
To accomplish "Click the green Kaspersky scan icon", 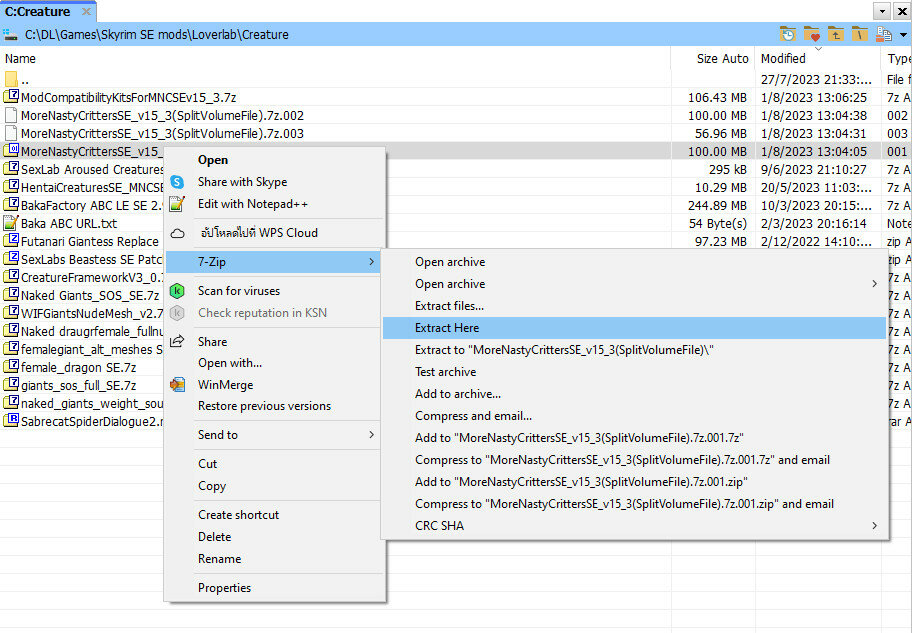I will tap(177, 291).
